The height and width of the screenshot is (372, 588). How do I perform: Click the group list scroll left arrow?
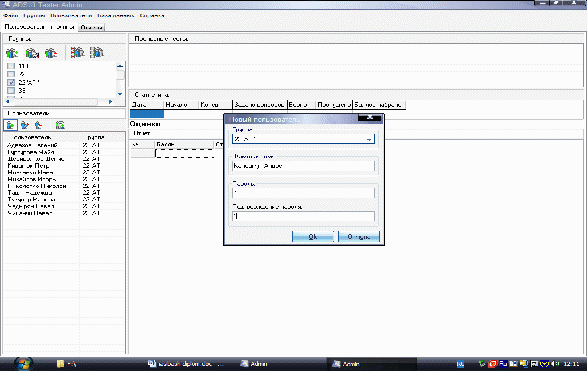point(8,102)
